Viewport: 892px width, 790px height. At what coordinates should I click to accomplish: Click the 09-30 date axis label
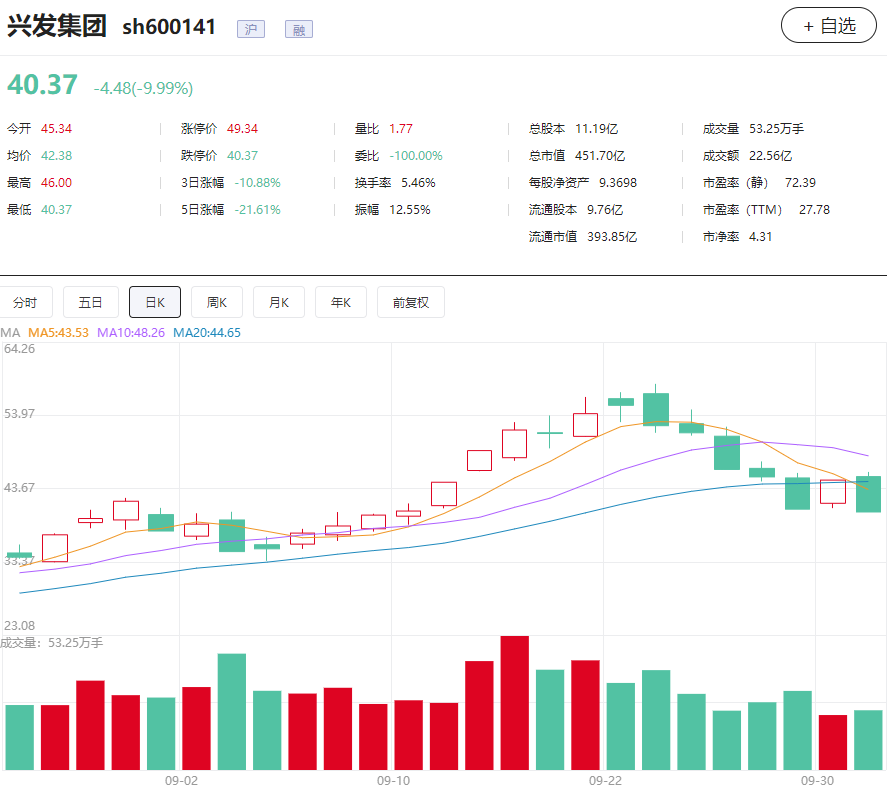(x=817, y=780)
